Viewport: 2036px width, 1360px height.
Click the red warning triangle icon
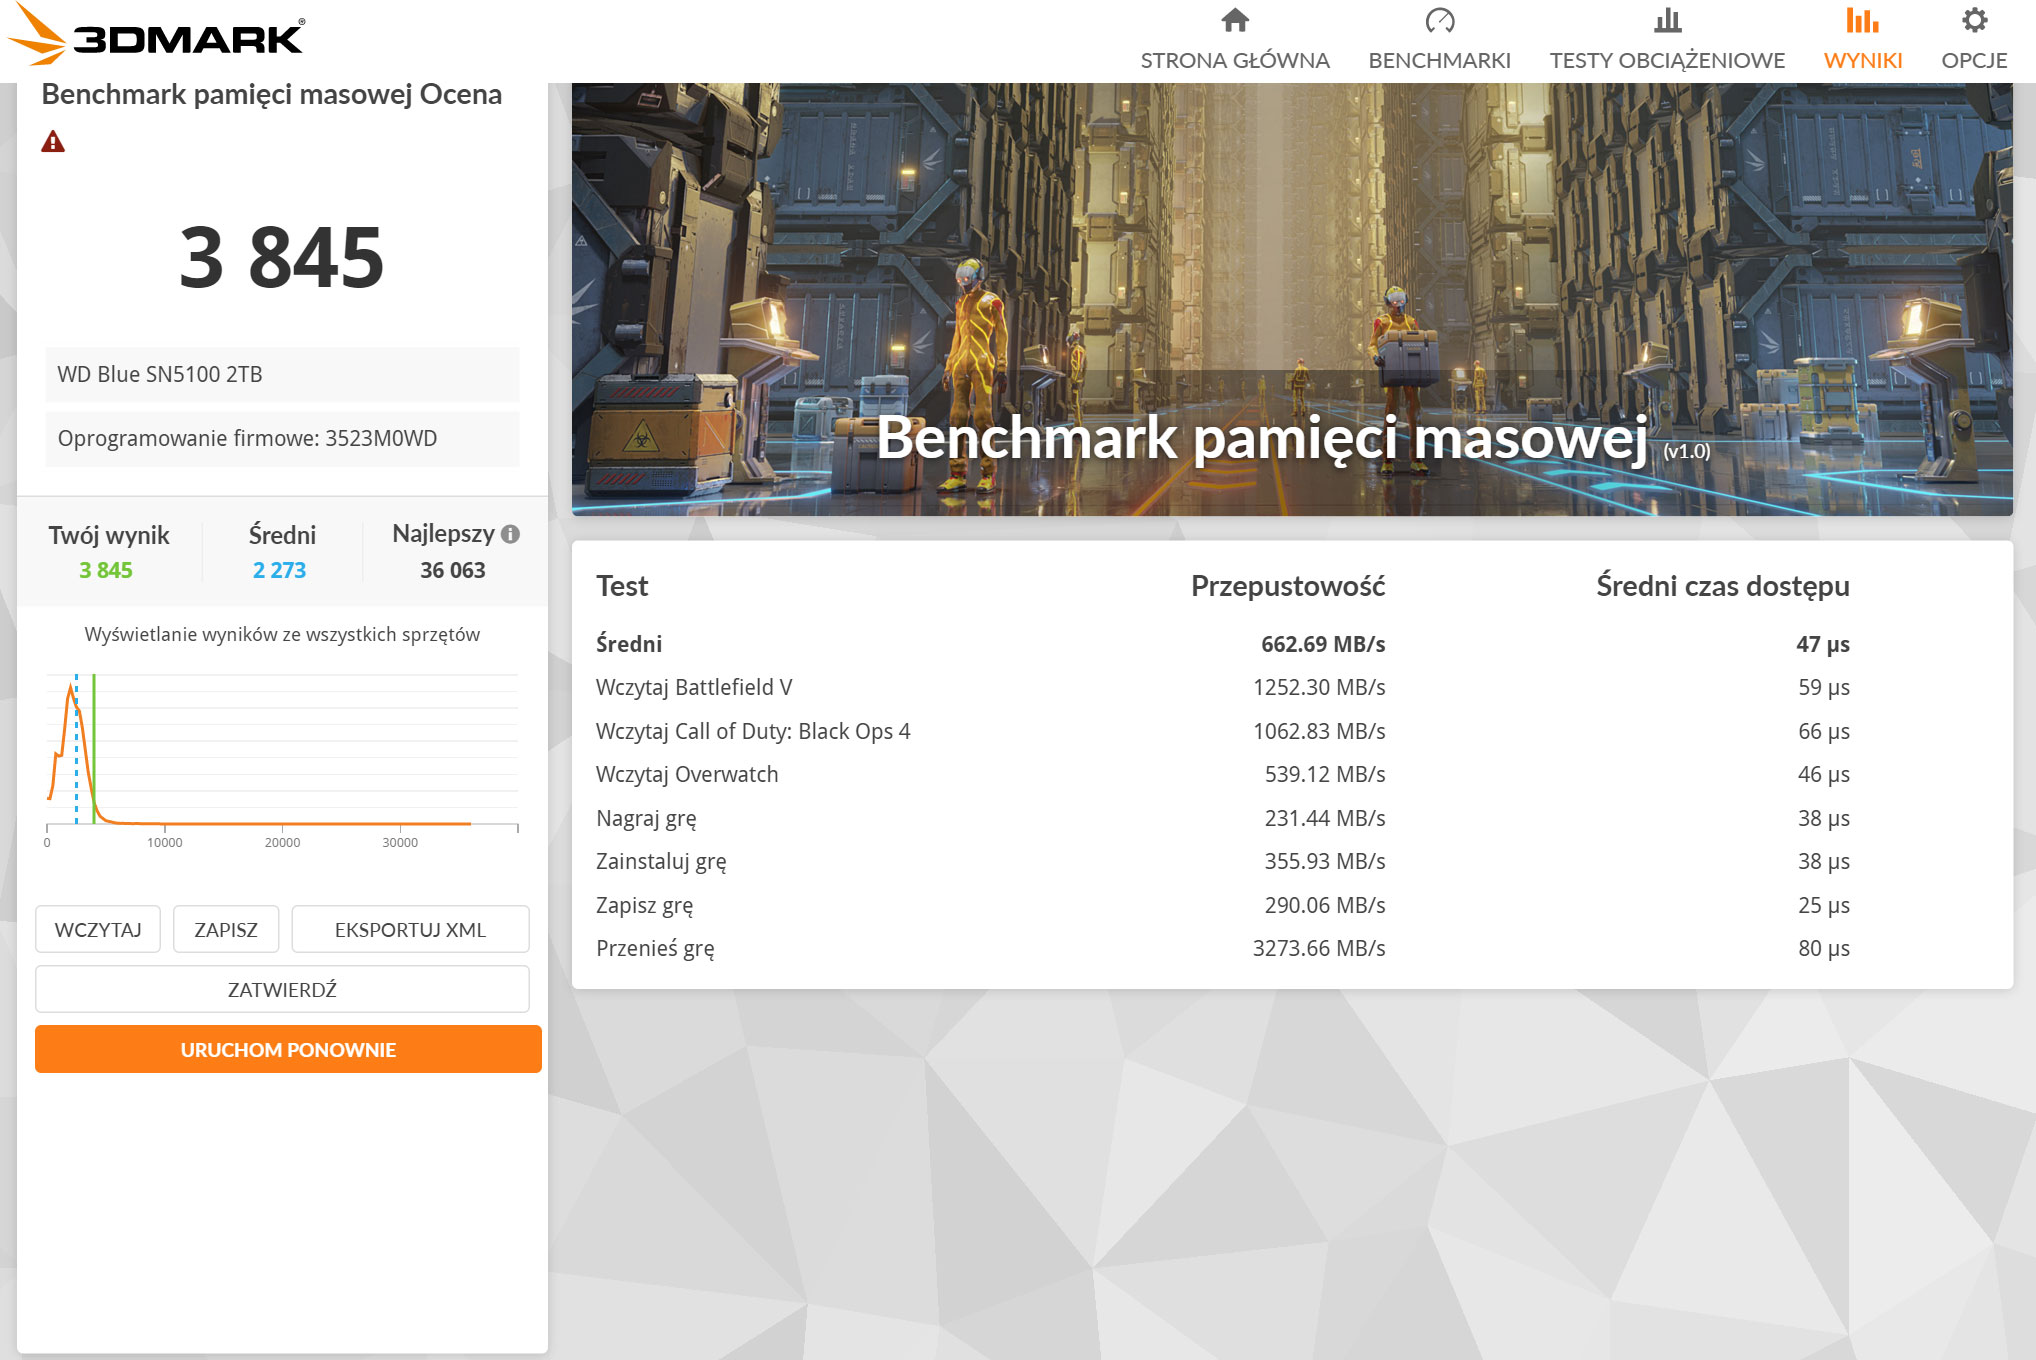point(53,142)
